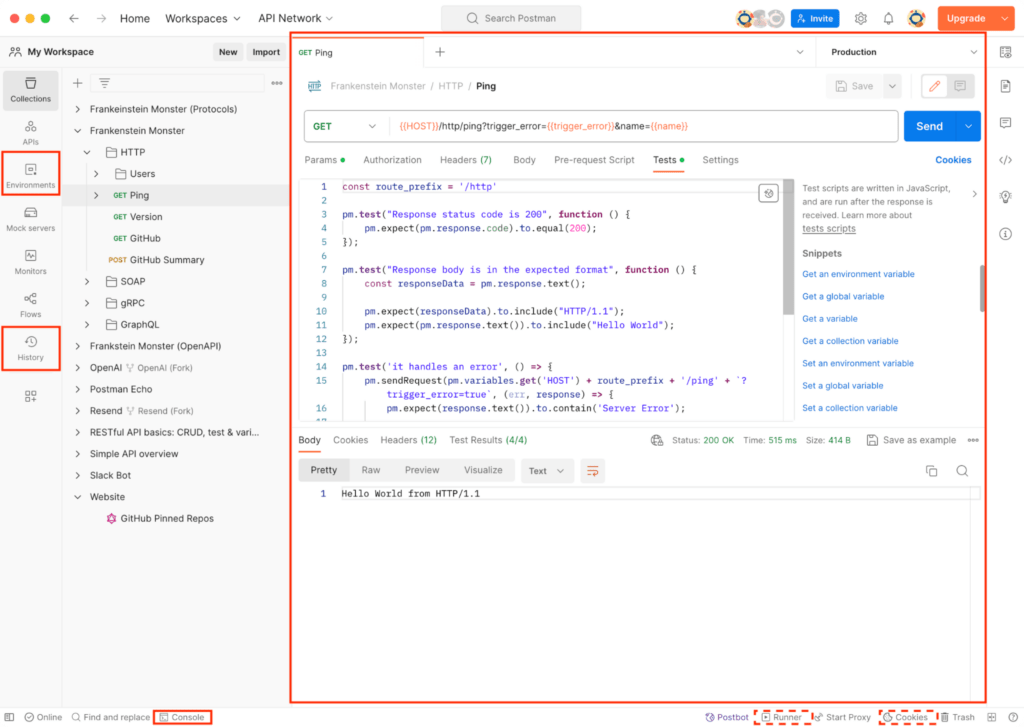Open the Send button dropdown arrow
The width and height of the screenshot is (1024, 727).
click(968, 127)
